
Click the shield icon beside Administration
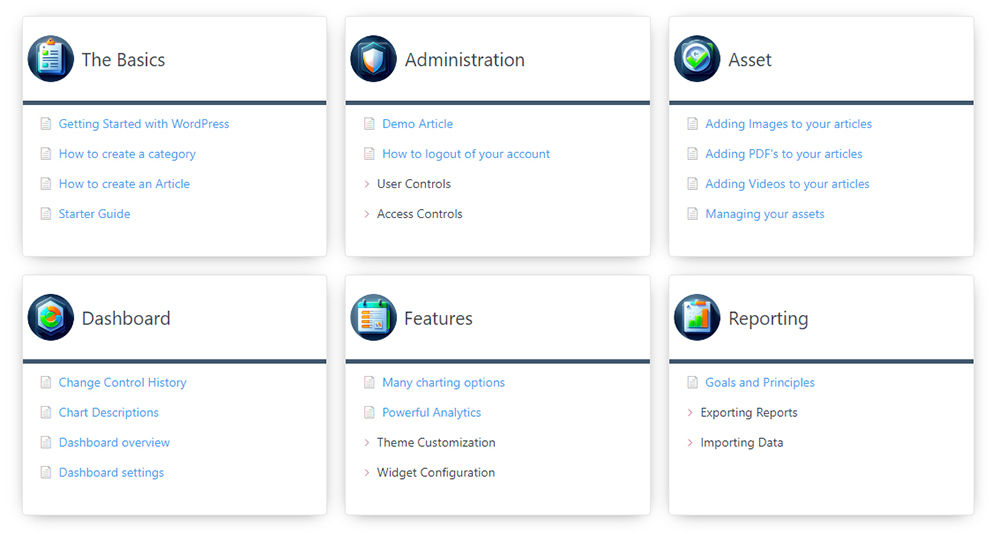click(373, 59)
